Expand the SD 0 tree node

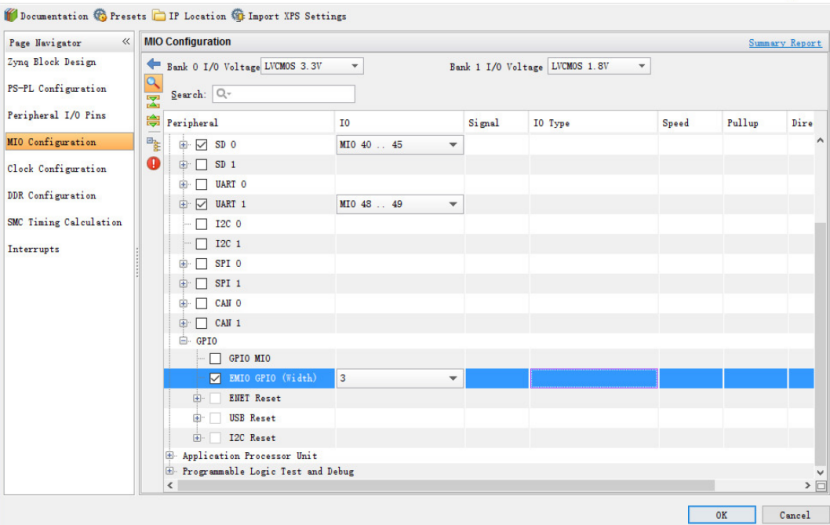coord(183,144)
